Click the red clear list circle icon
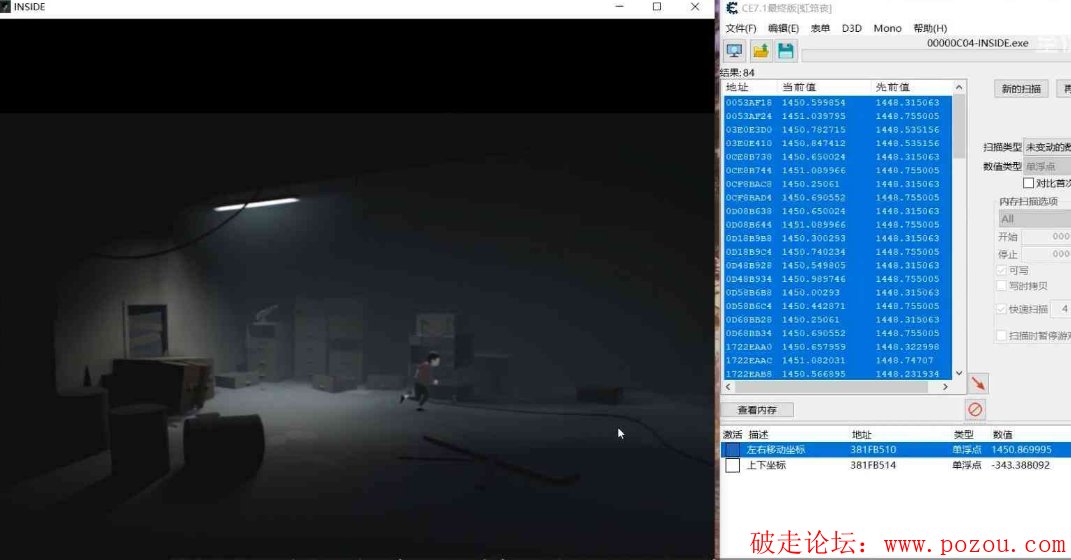 (x=975, y=409)
